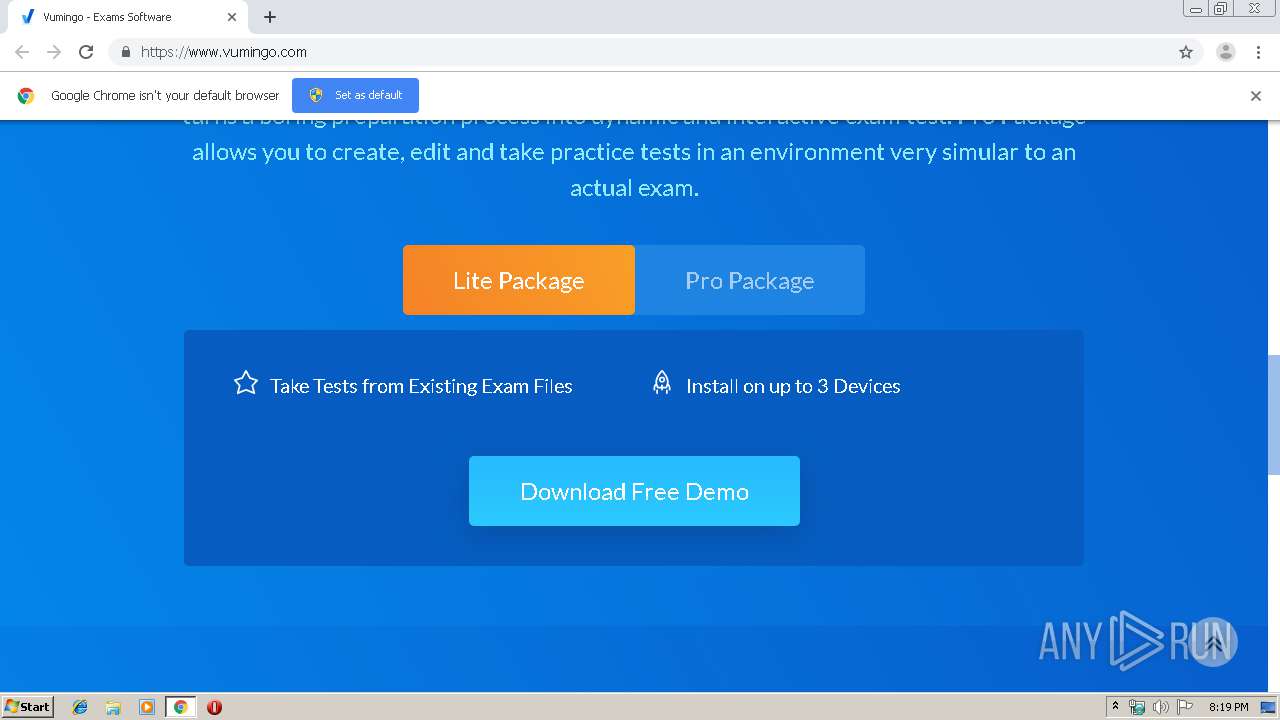Click the star icon beside Take Tests
The image size is (1280, 720).
246,383
